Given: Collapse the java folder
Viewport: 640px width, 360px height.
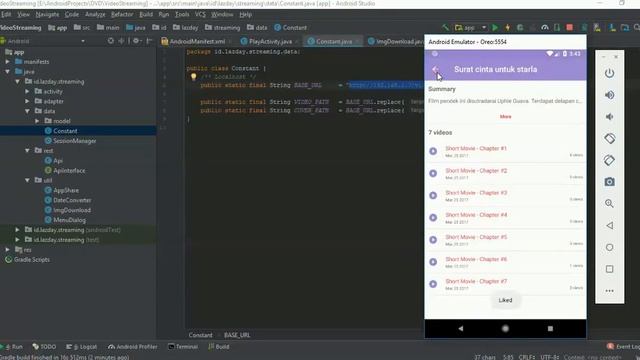Looking at the screenshot, I should [x=8, y=71].
